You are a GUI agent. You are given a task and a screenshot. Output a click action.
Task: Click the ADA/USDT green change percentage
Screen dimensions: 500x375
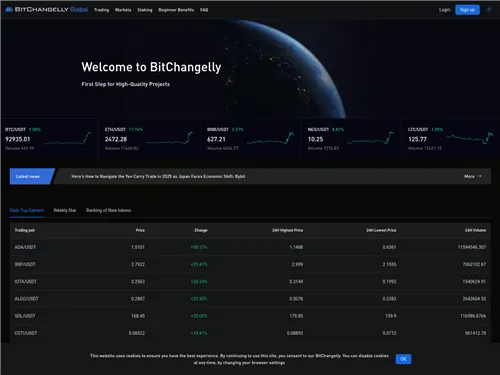click(x=199, y=247)
